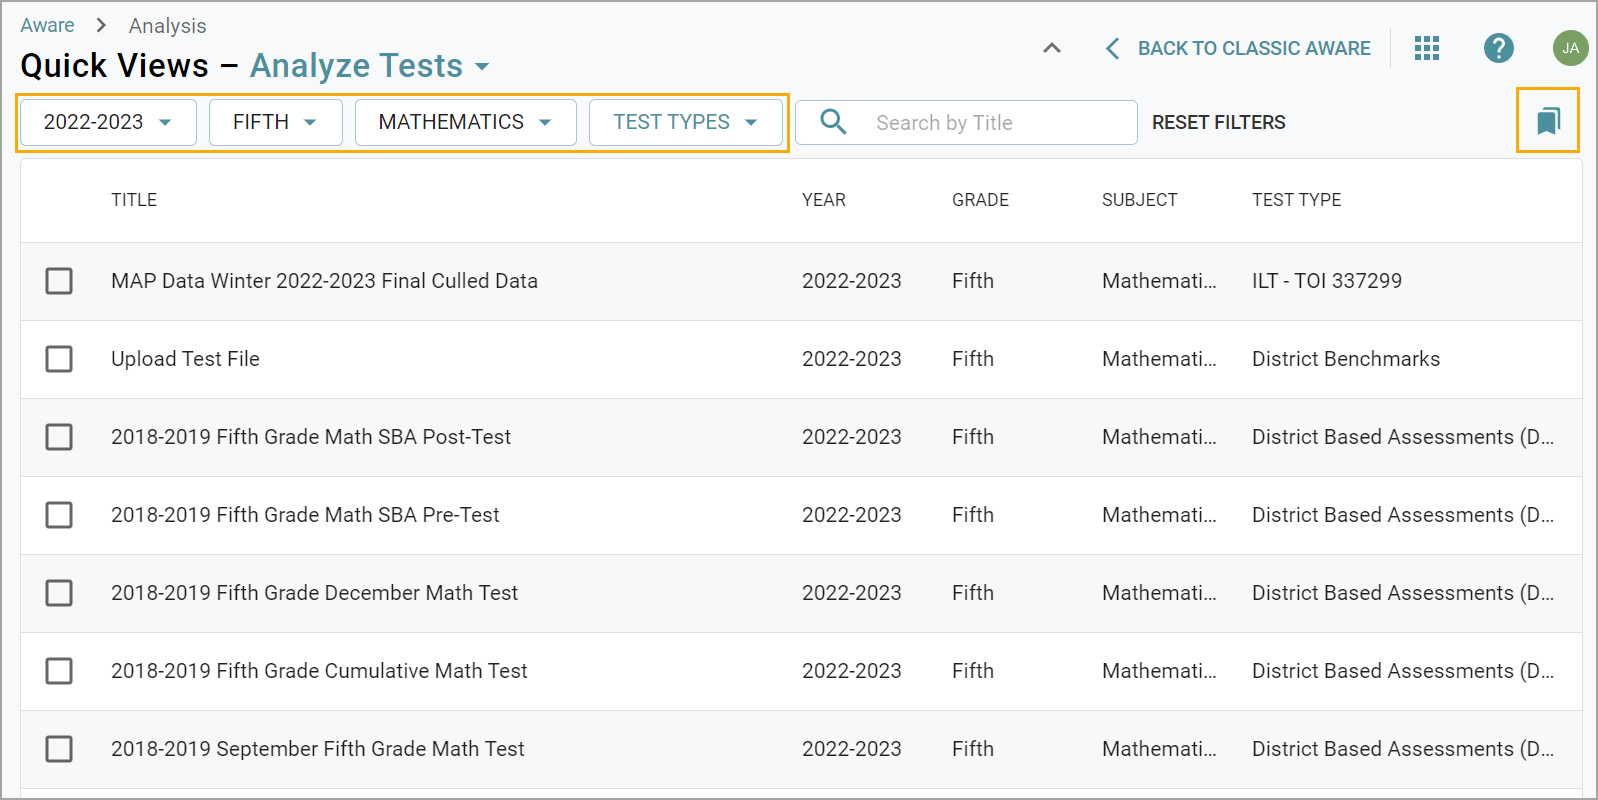Click RESET FILTERS

click(x=1218, y=122)
